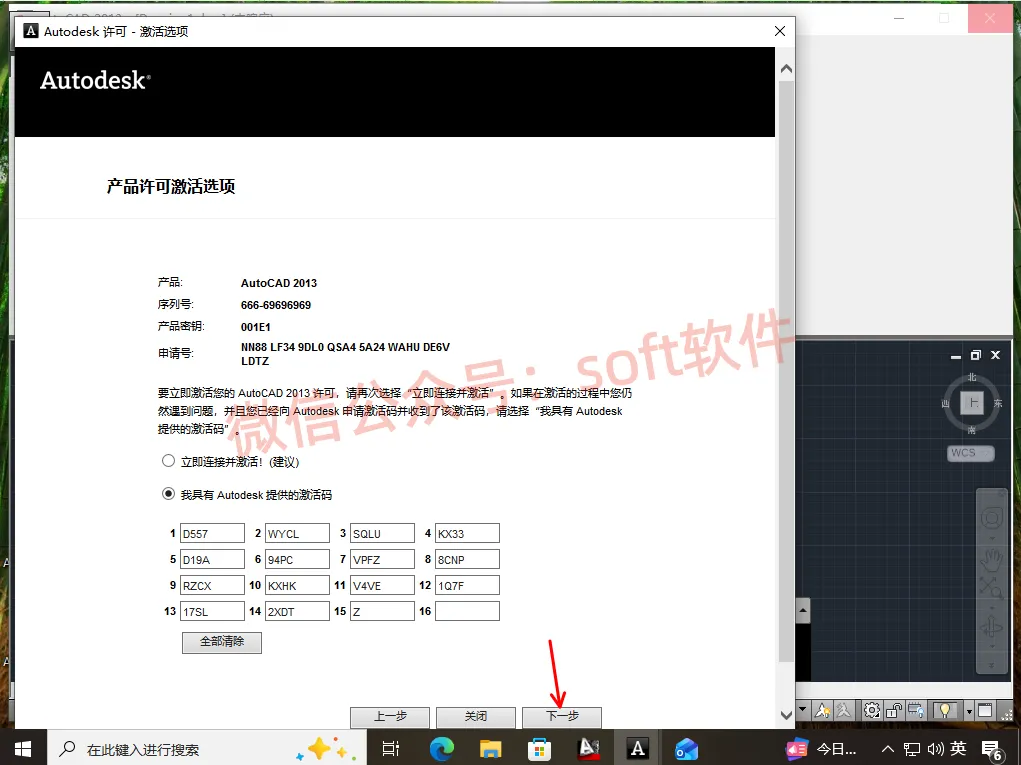Screen dimensions: 1021x765
Task: Select 立即连接并激活 radio option
Action: 168,461
